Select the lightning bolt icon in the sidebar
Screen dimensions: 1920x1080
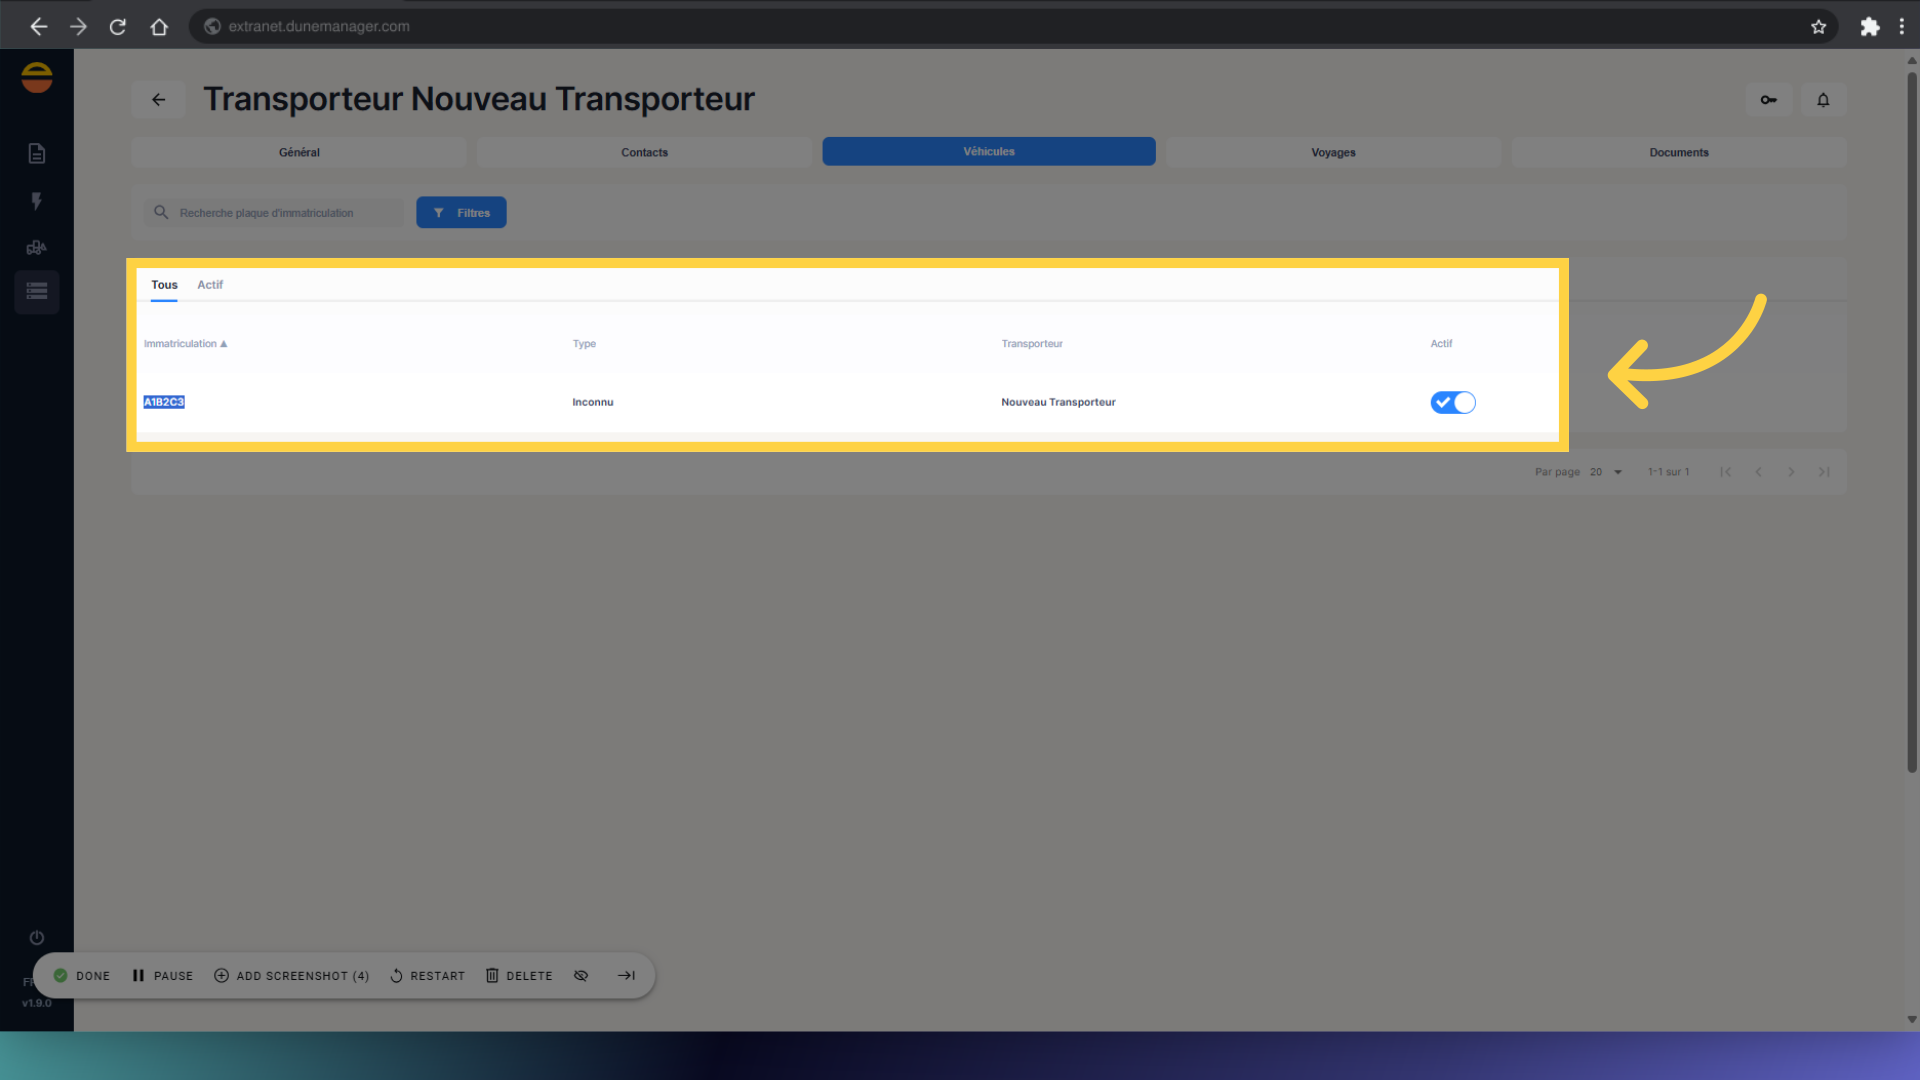tap(36, 200)
